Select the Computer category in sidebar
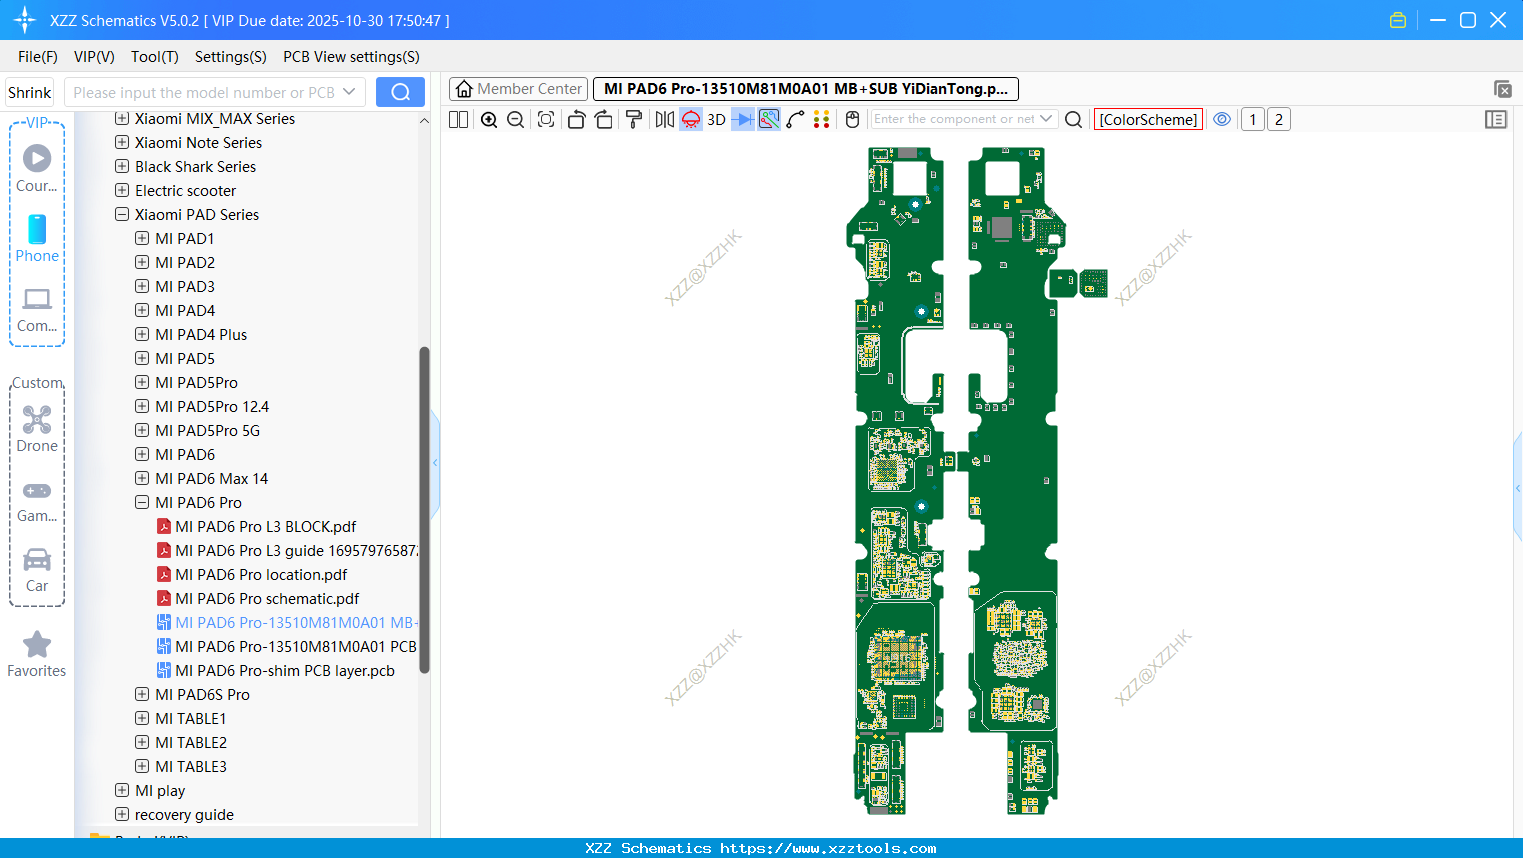 click(37, 310)
